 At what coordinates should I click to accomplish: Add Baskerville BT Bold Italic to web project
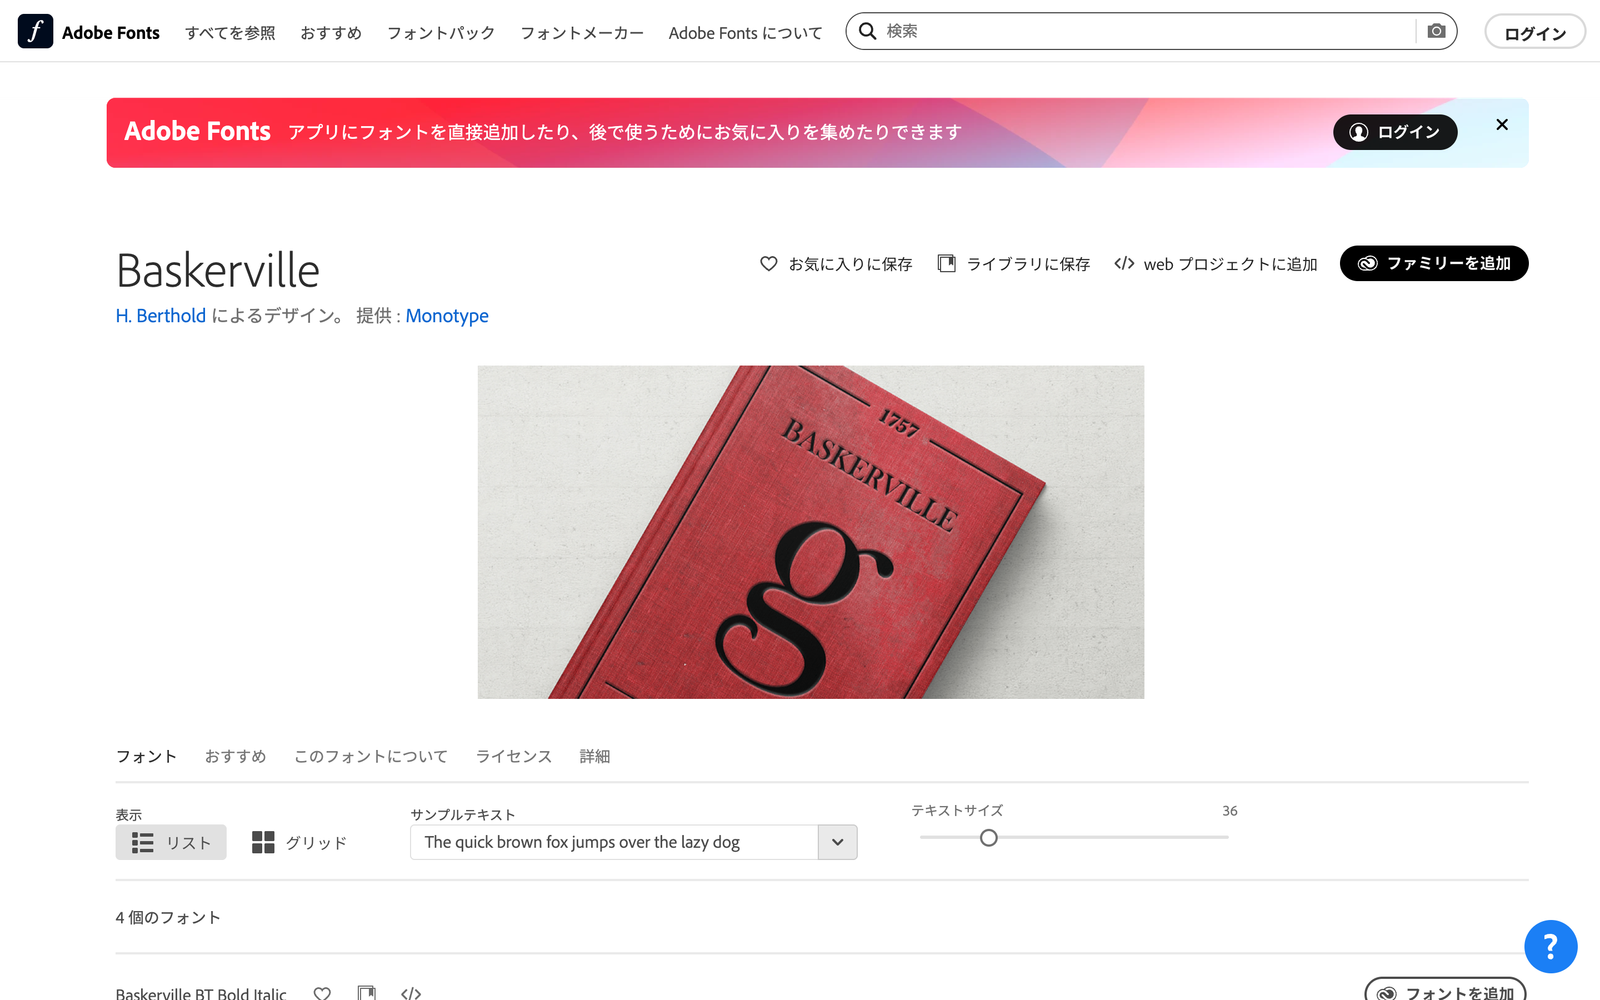411,993
